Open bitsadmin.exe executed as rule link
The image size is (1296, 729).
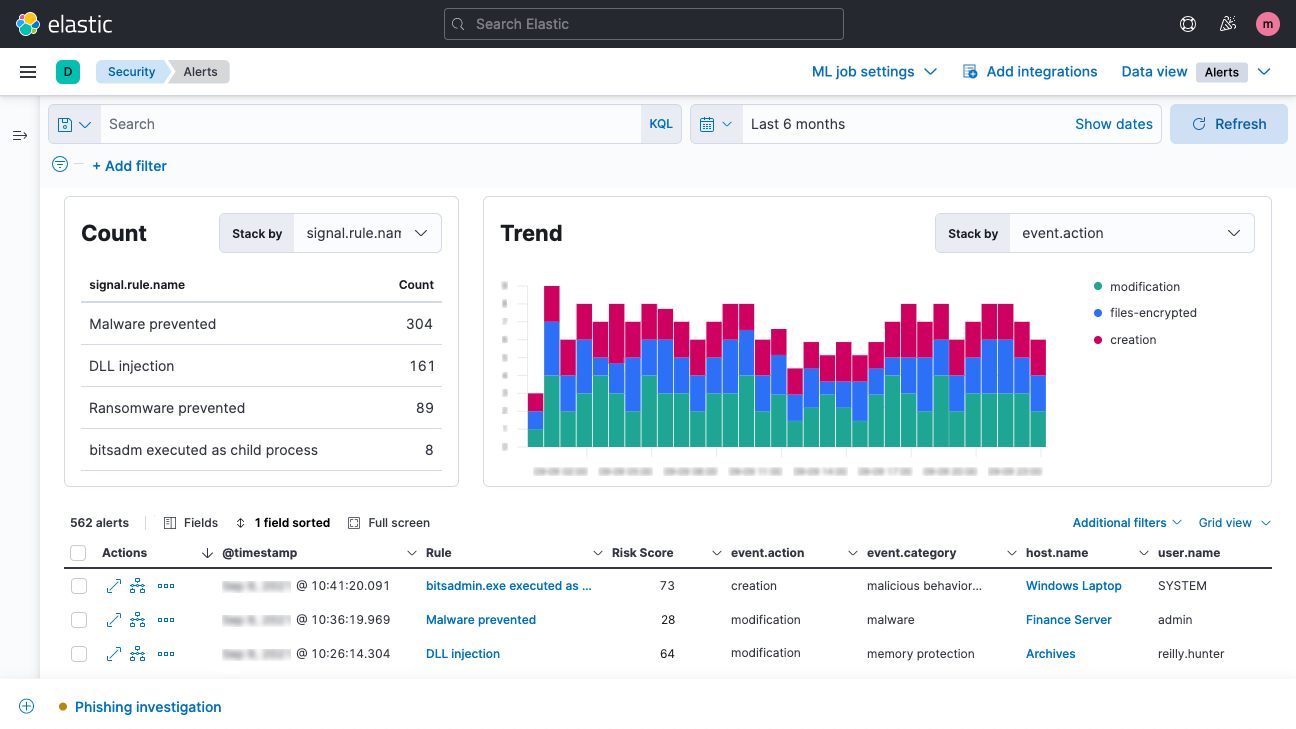509,586
